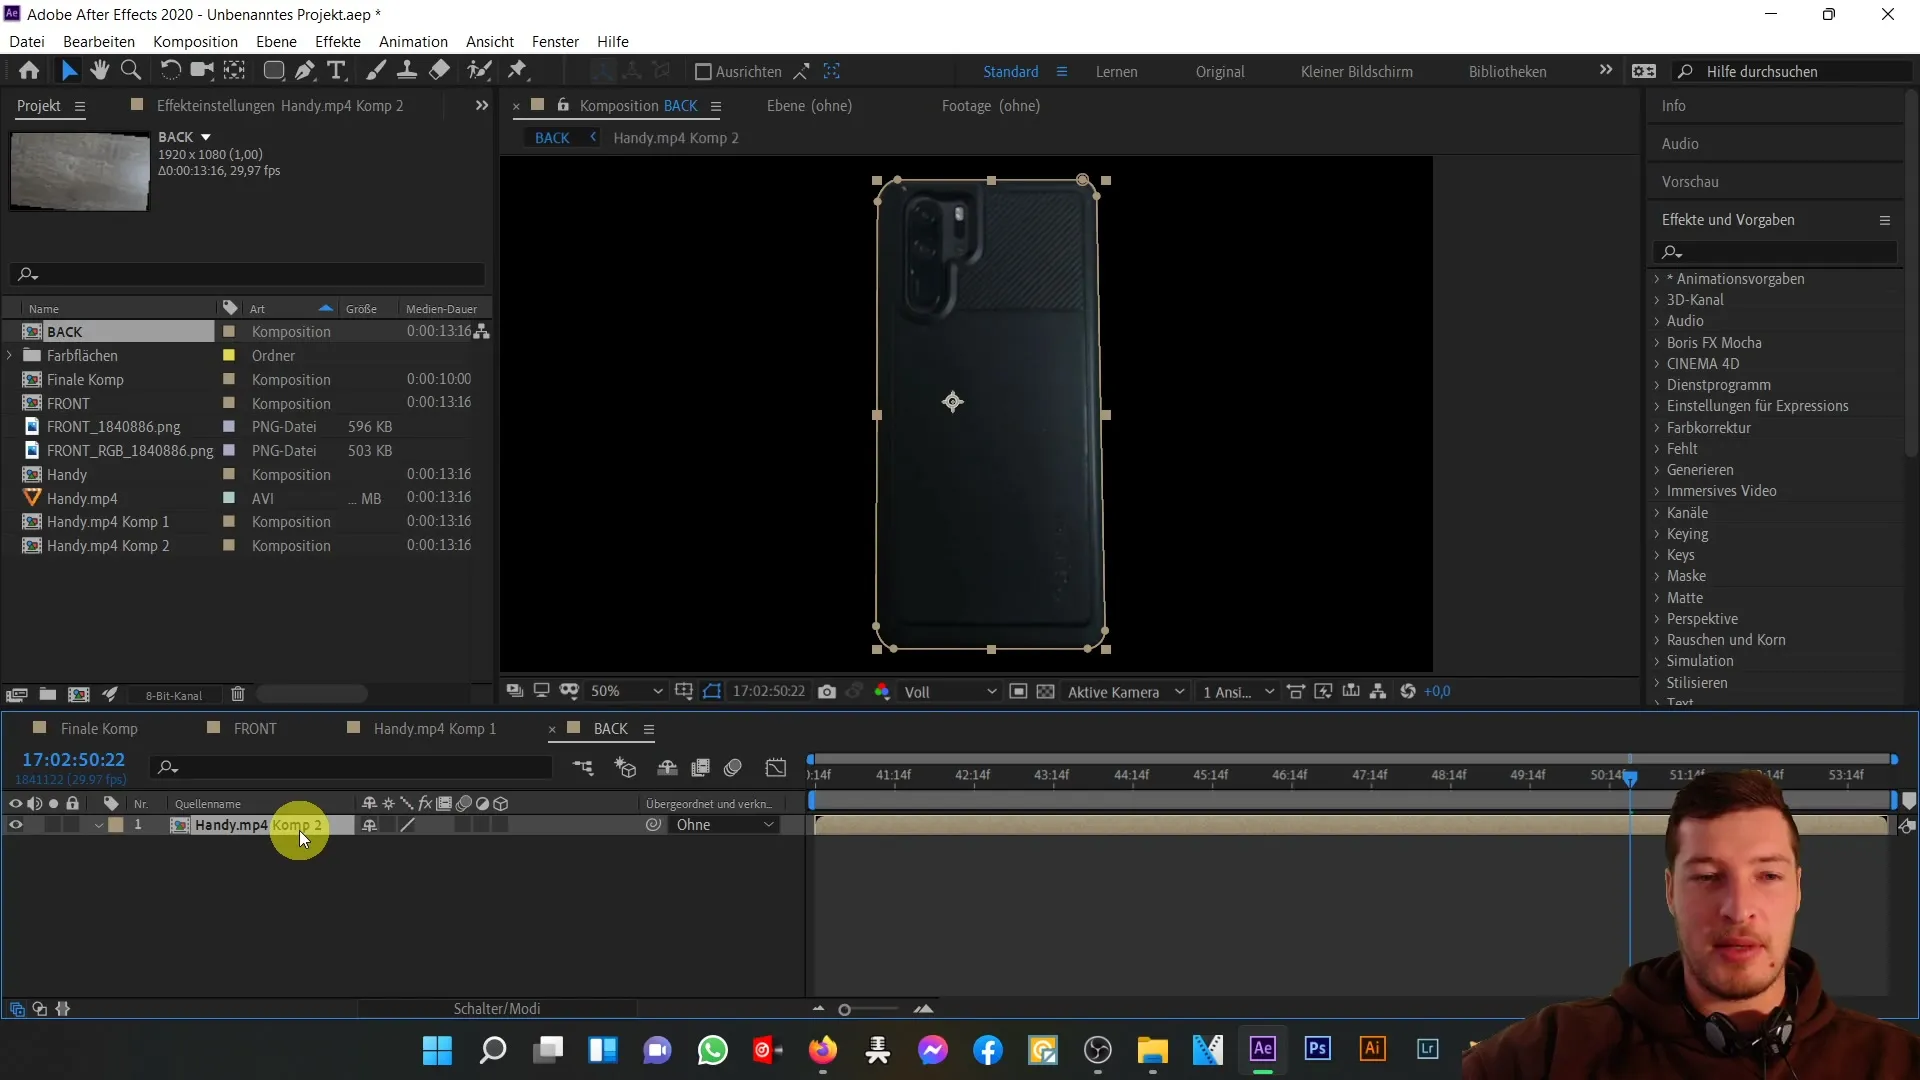The image size is (1920, 1080).
Task: Select the Clone Stamp tool
Action: click(407, 71)
